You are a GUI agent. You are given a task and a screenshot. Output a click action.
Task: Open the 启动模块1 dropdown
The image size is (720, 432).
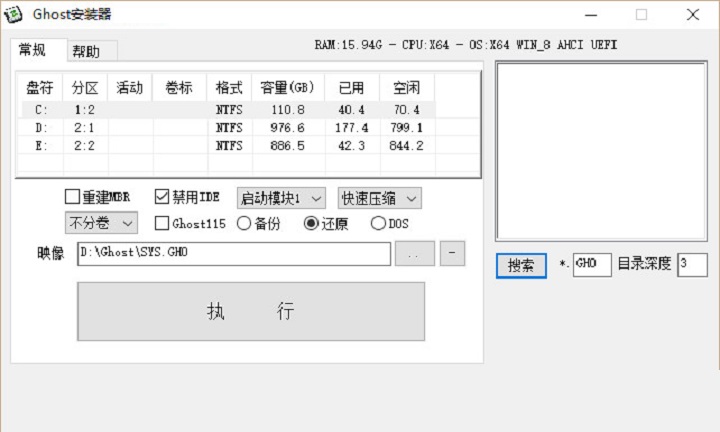(281, 198)
